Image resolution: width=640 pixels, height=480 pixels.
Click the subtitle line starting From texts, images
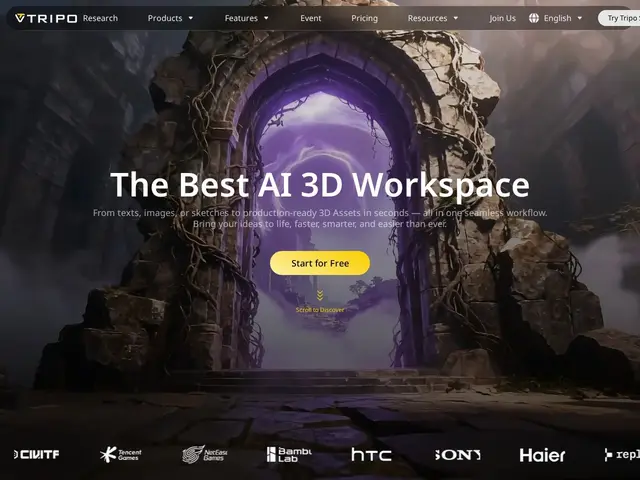point(320,213)
